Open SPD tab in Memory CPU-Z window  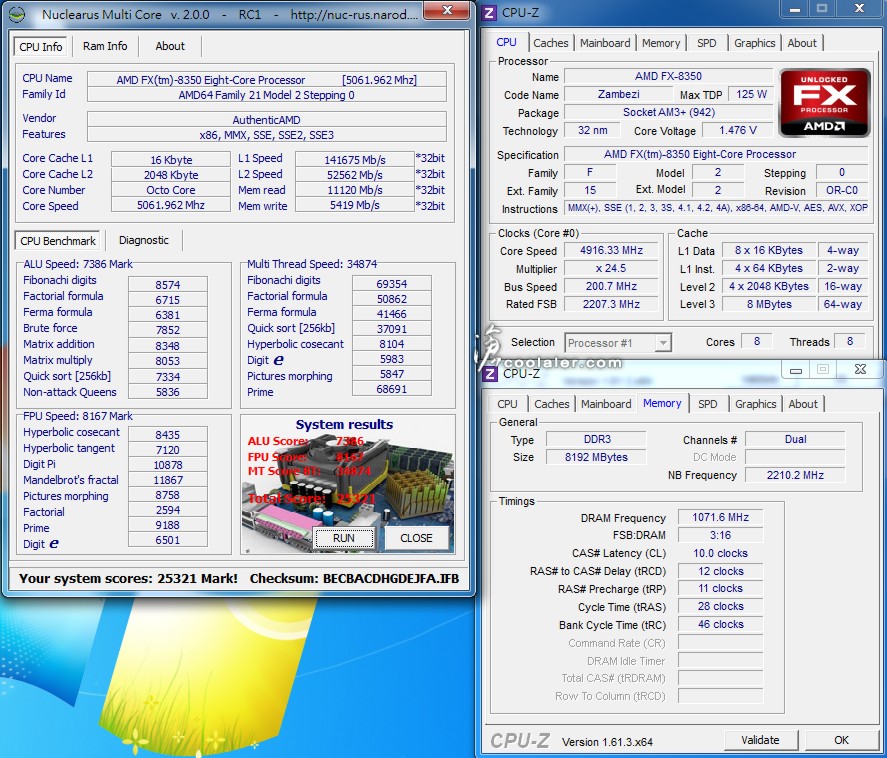click(708, 404)
